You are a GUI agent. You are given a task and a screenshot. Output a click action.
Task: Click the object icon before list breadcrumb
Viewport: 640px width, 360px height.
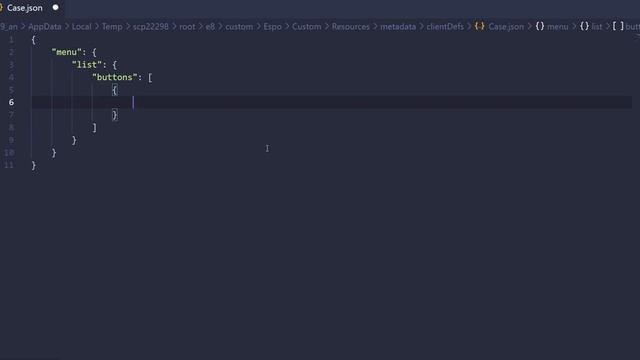tap(584, 26)
